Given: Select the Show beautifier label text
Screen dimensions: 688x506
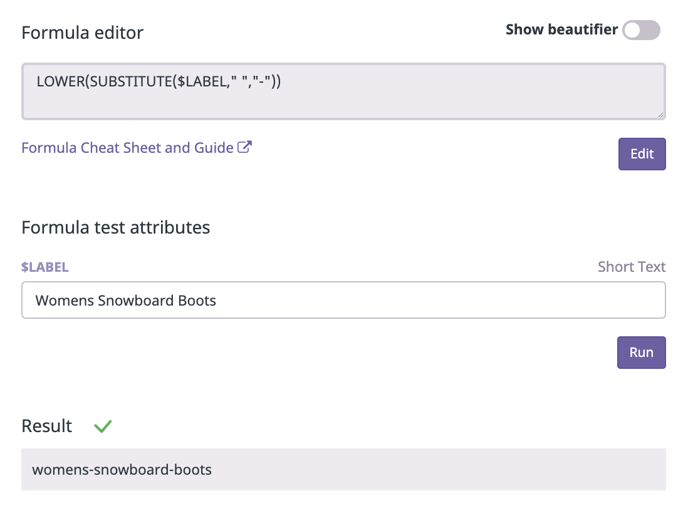Looking at the screenshot, I should [562, 29].
